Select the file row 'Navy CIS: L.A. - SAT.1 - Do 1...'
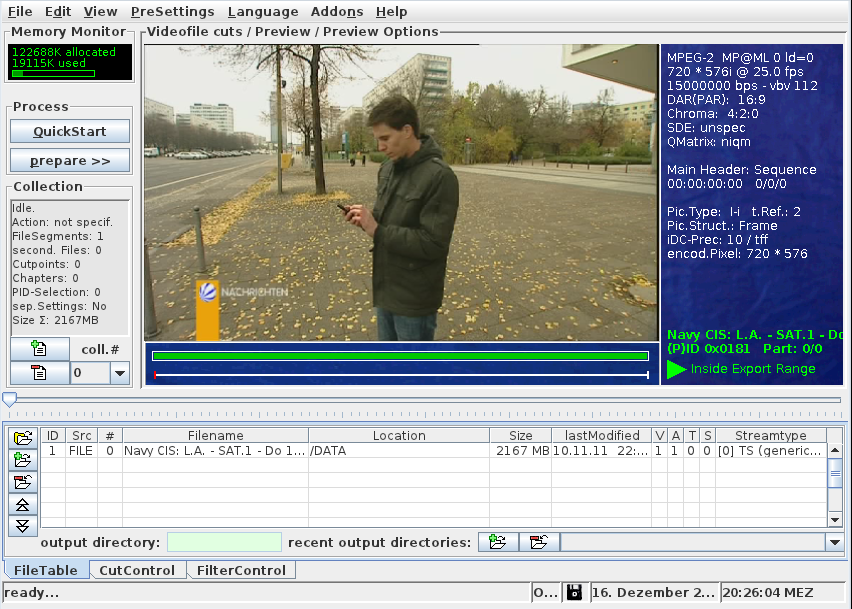Viewport: 852px width, 609px height. tap(434, 451)
